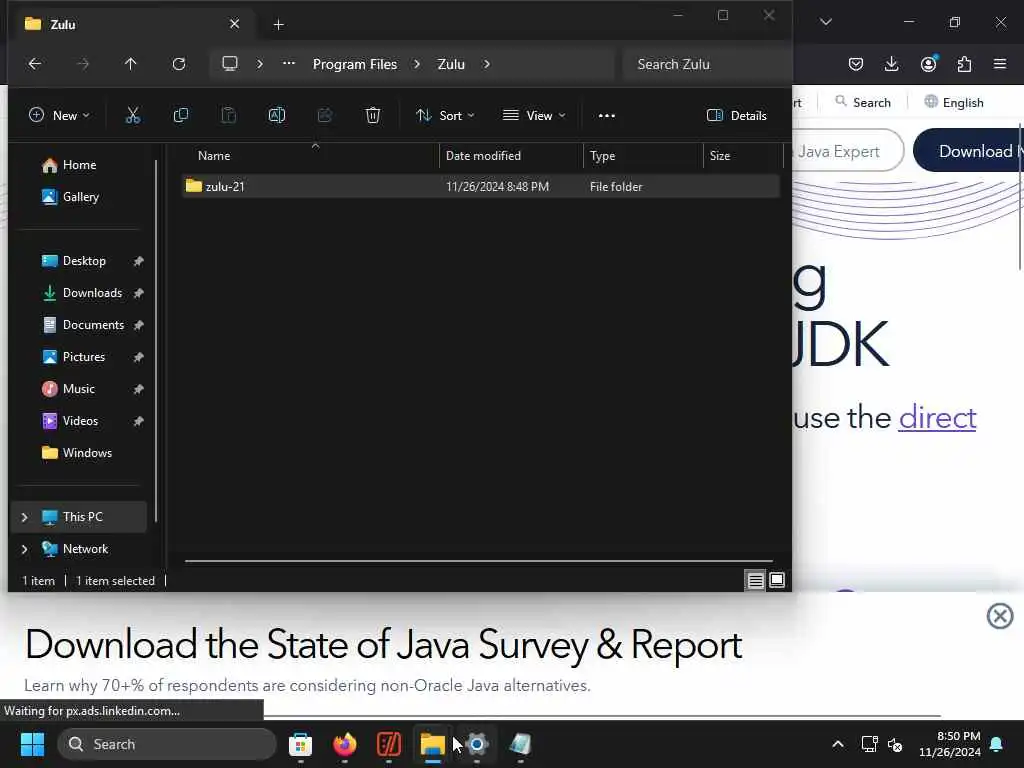Save page to Pocket icon in Firefox

(x=856, y=63)
